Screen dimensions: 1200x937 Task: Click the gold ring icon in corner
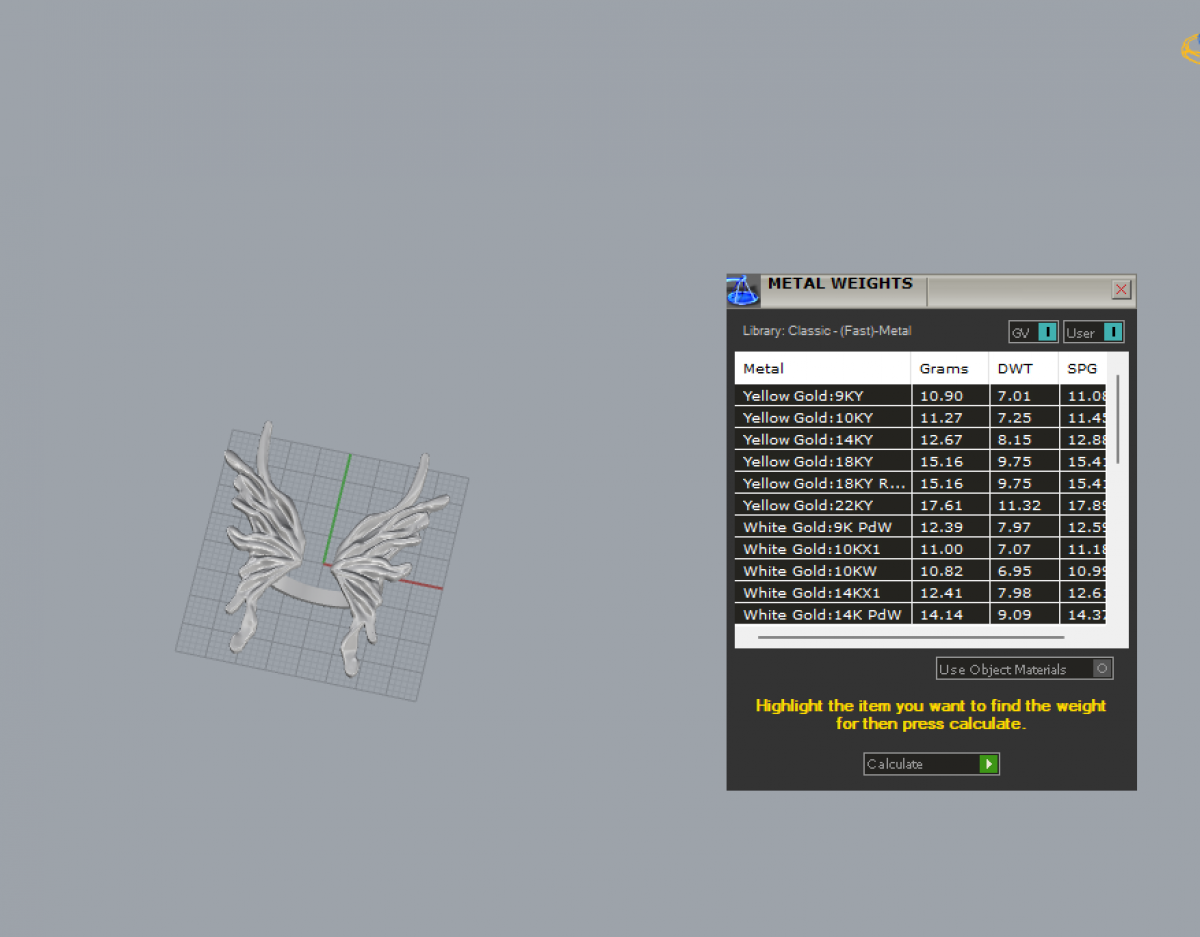1190,48
